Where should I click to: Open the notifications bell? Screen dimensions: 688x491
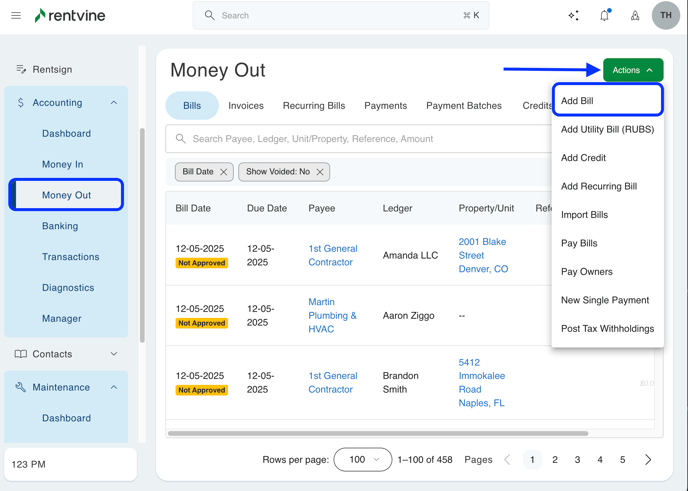pos(604,16)
